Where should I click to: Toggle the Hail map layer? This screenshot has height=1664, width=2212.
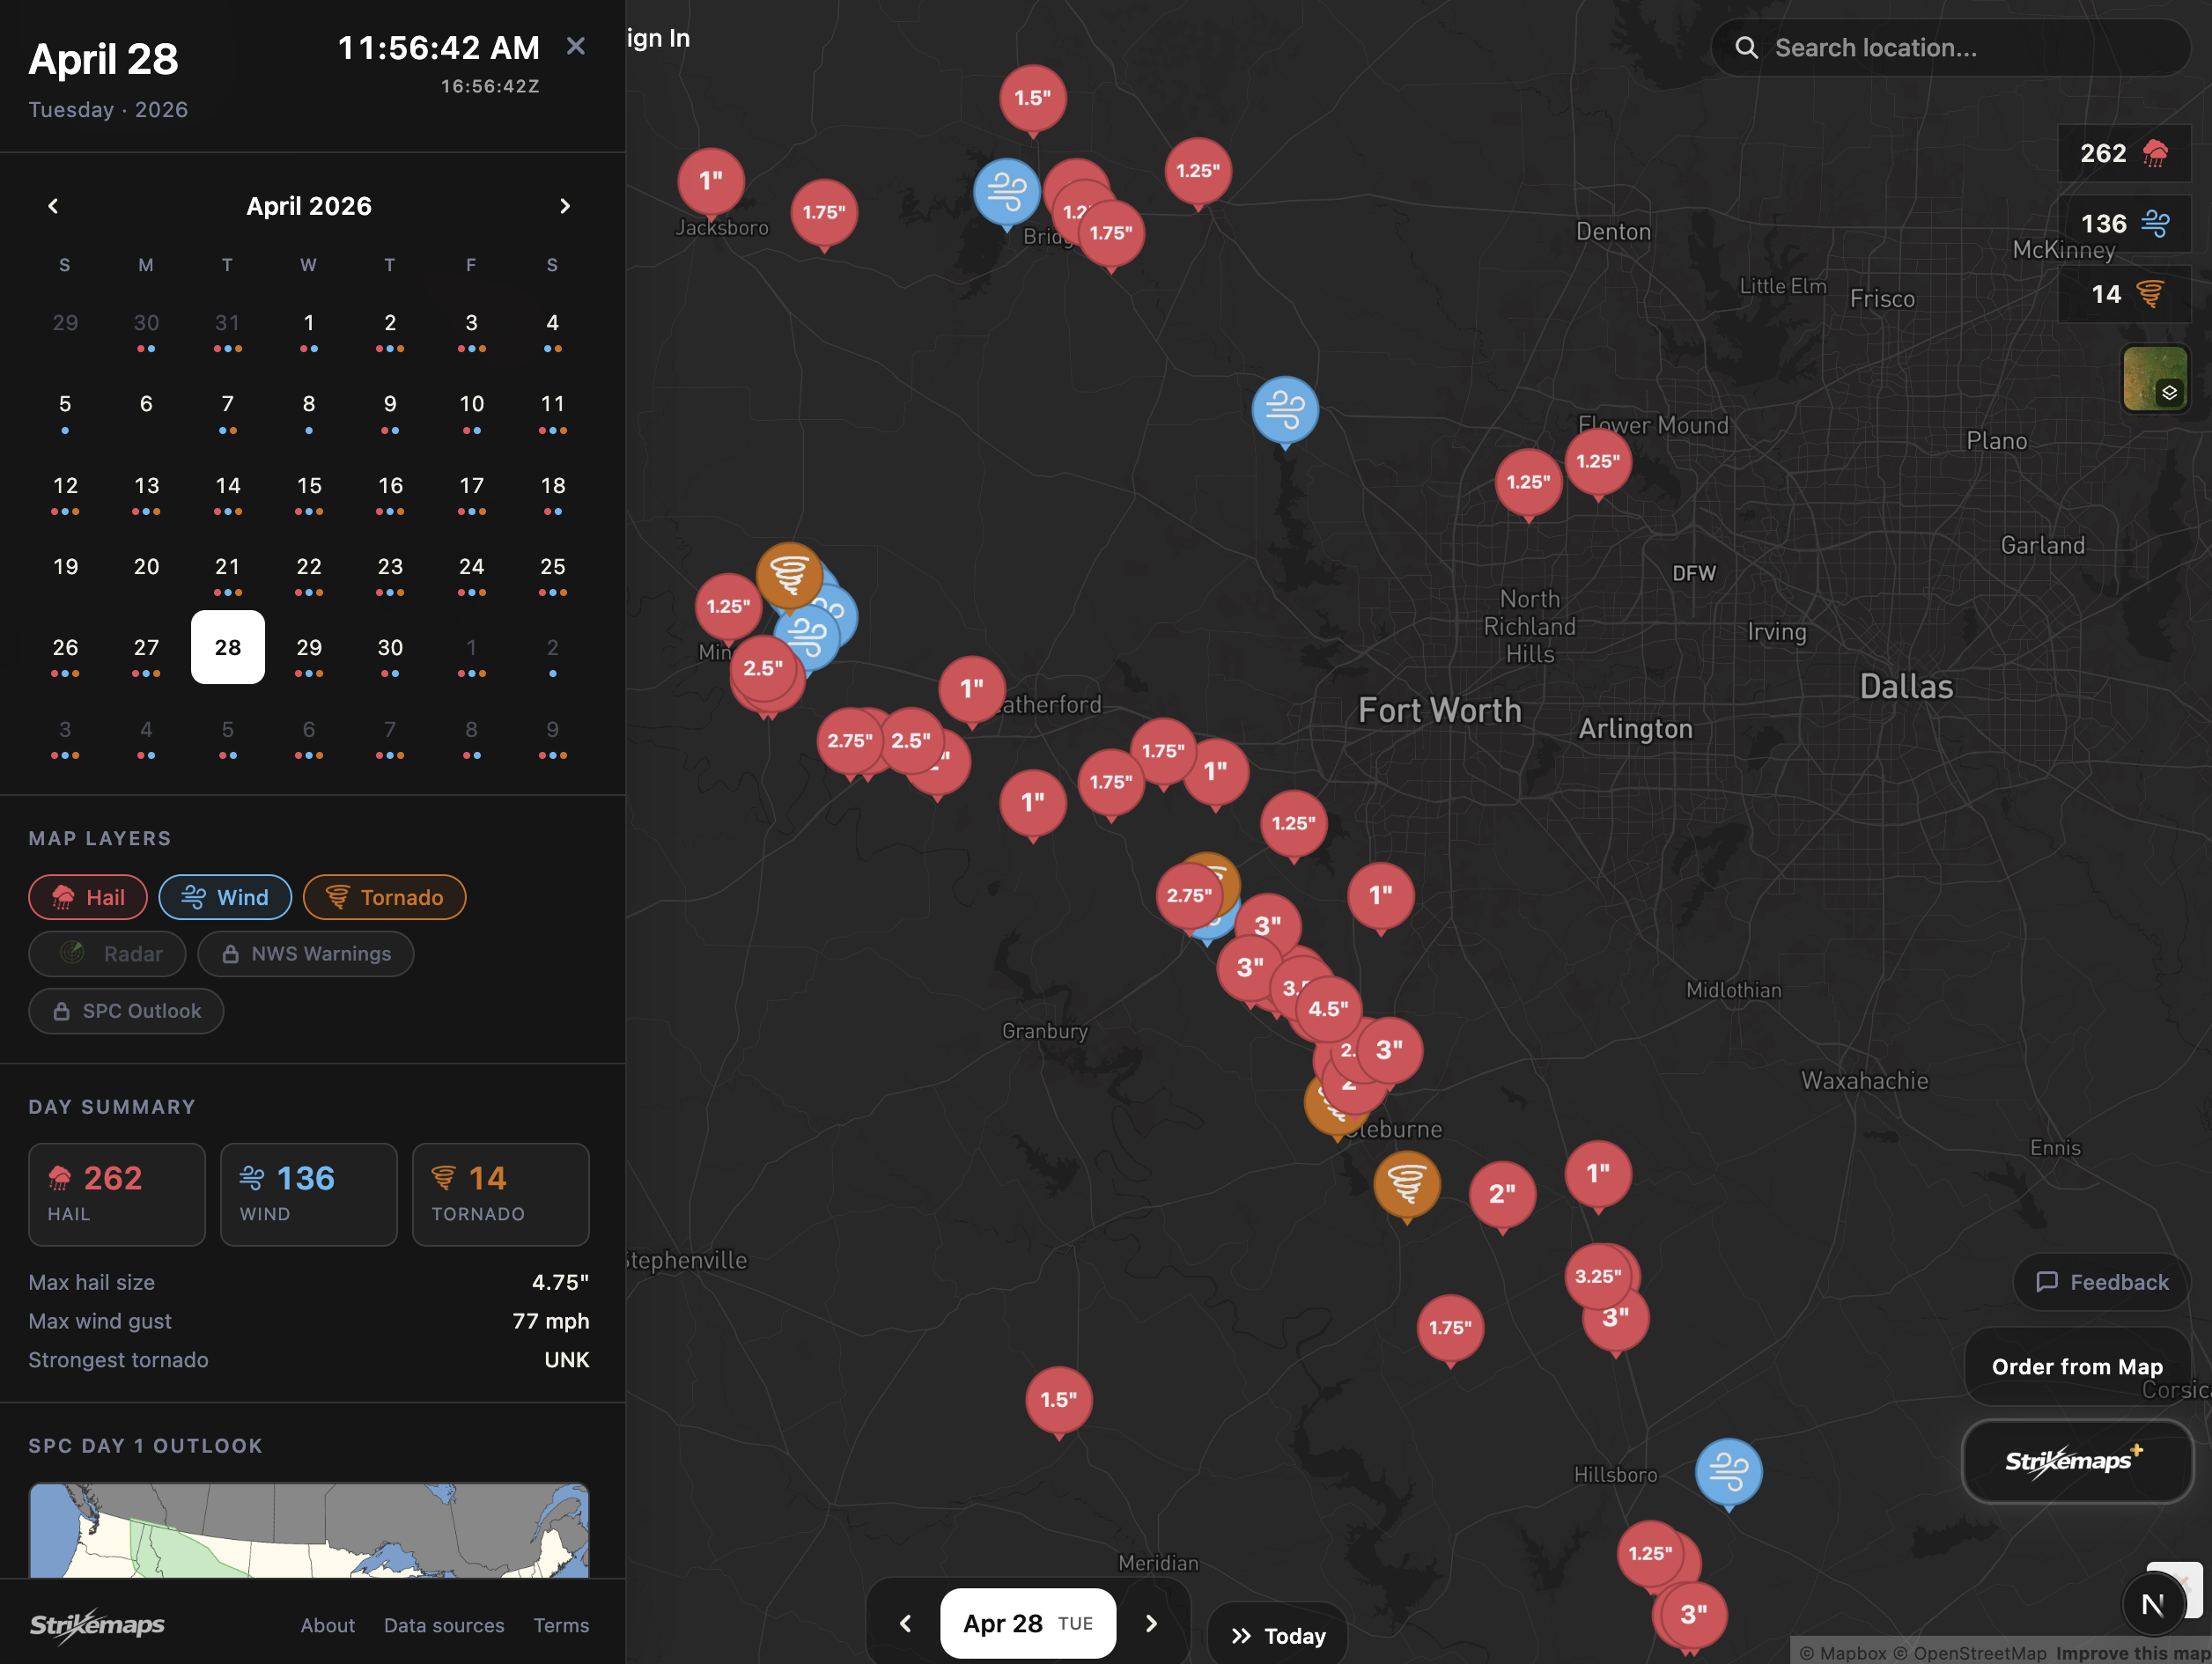coord(88,897)
